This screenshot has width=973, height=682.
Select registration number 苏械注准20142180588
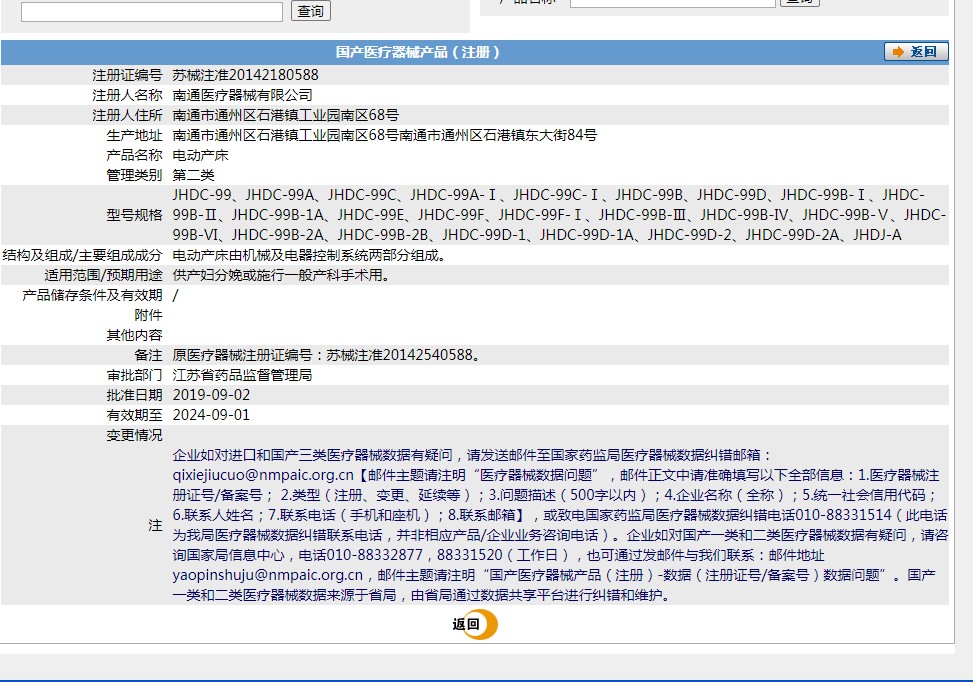(245, 75)
